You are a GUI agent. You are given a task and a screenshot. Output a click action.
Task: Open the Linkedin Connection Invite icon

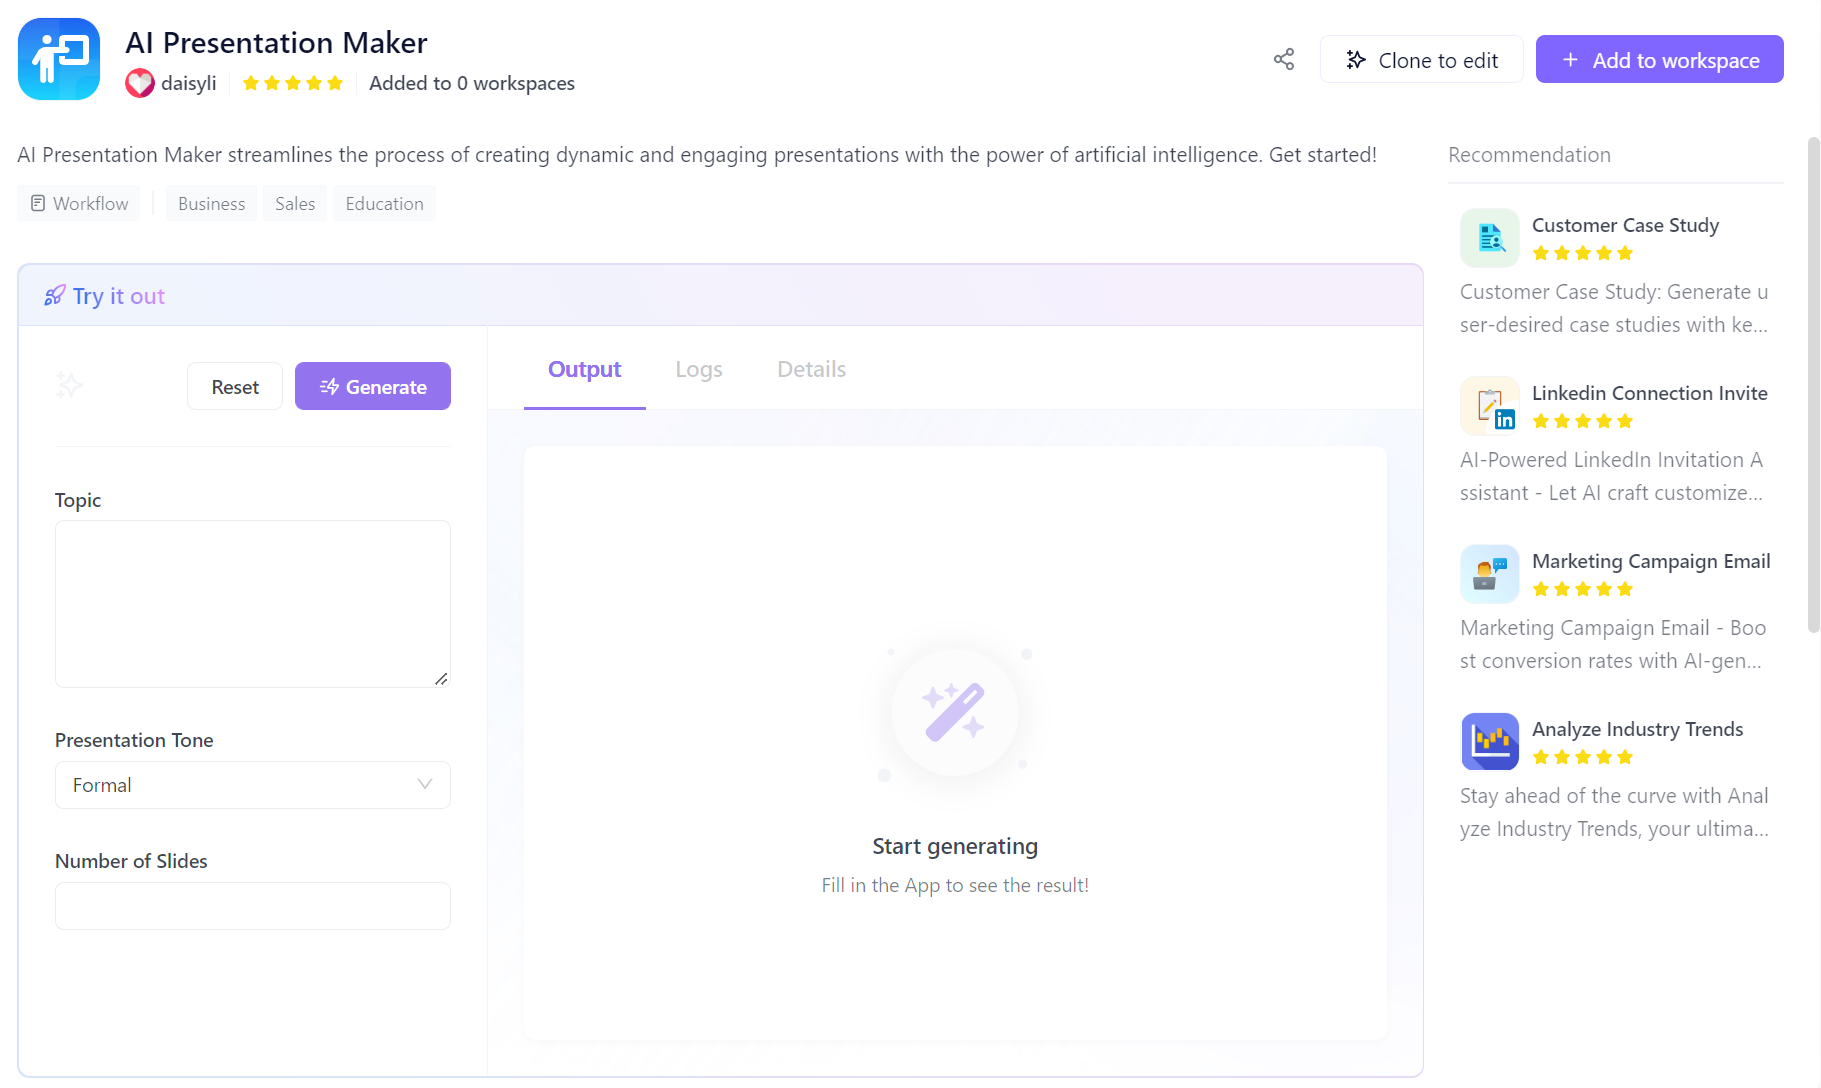coord(1489,406)
